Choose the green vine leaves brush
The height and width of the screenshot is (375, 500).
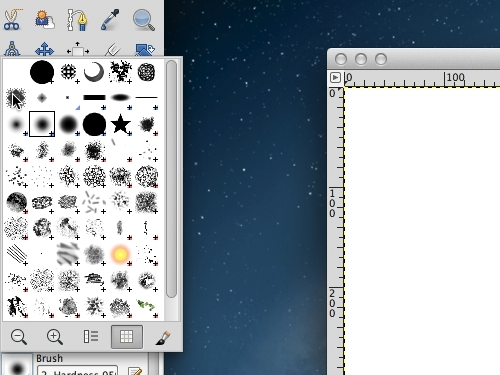click(146, 305)
